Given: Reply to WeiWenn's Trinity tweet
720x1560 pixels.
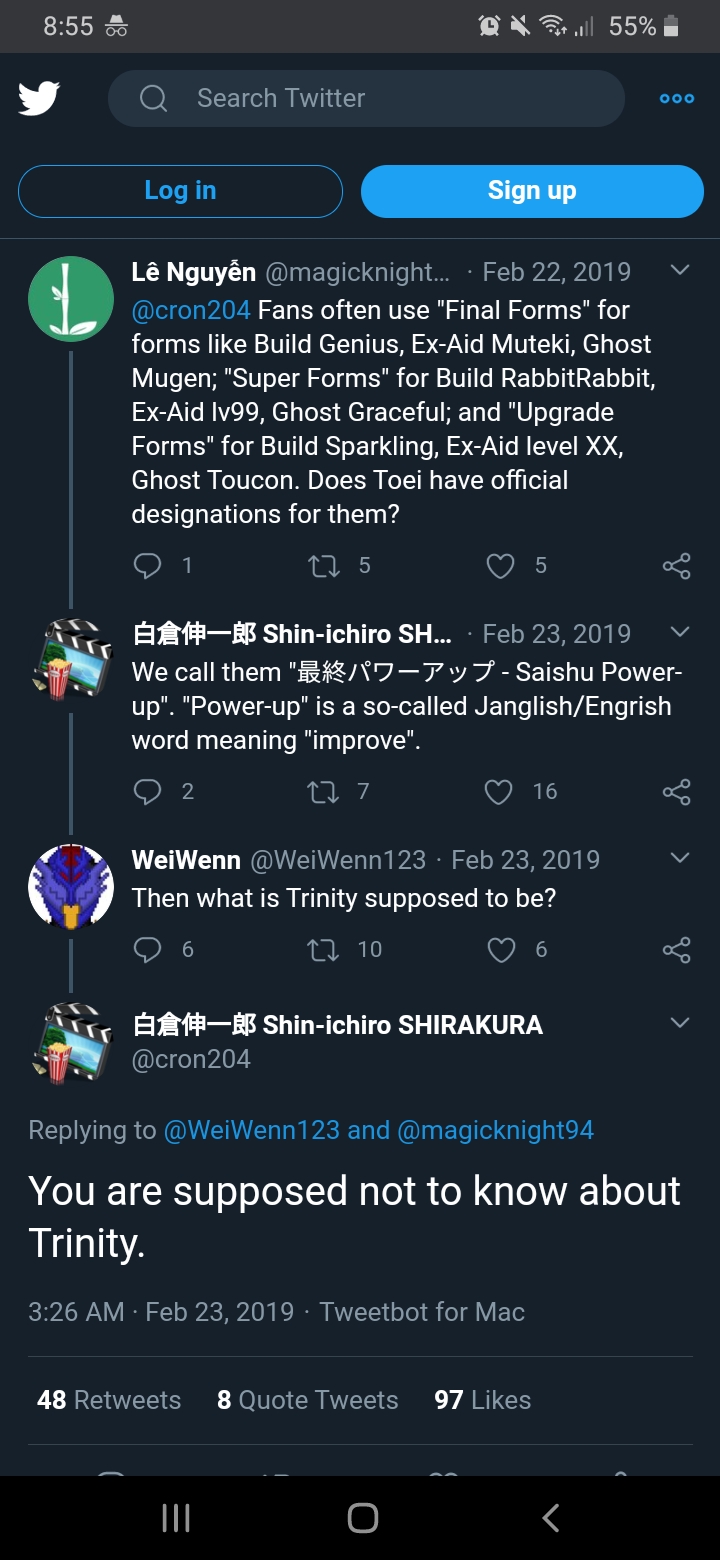Looking at the screenshot, I should coord(147,950).
